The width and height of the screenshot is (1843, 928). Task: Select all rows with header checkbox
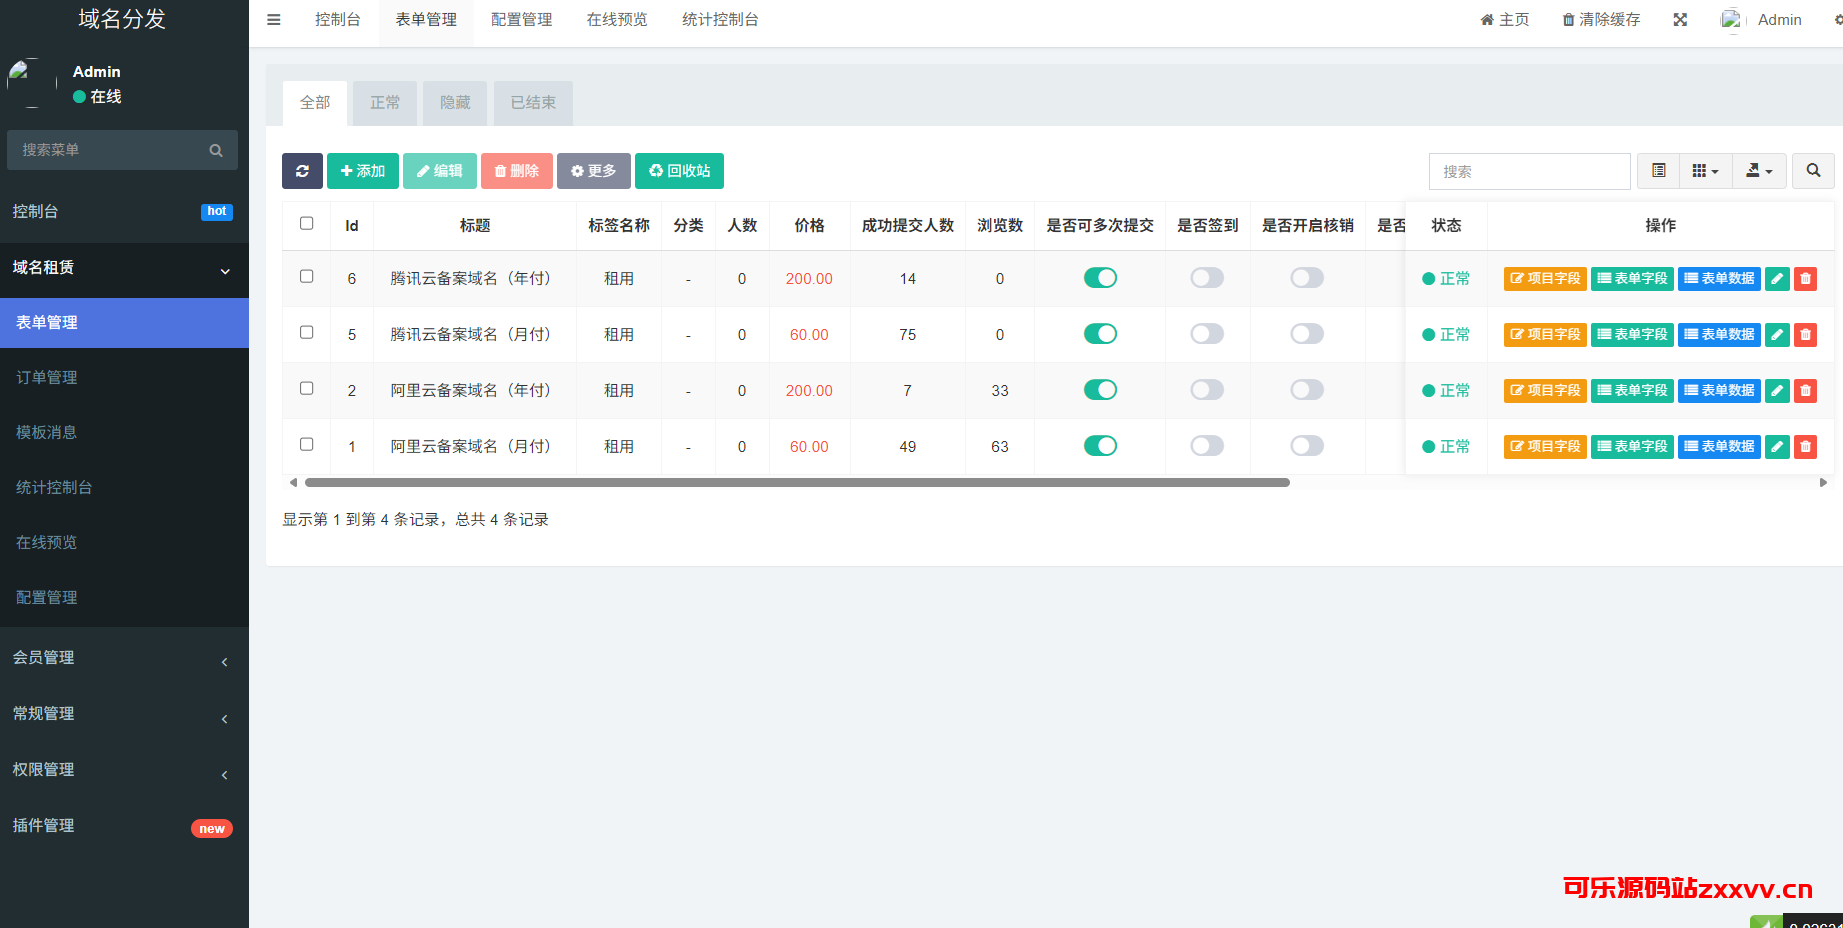307,224
